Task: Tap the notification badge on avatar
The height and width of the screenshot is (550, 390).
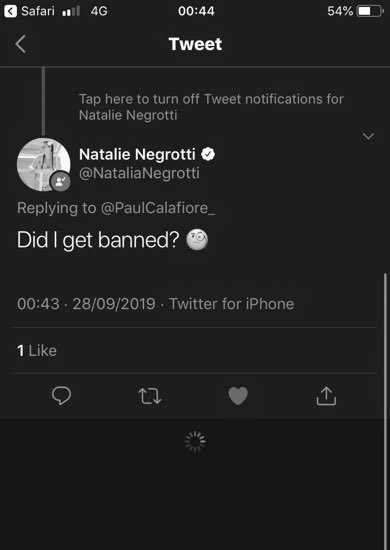Action: [x=61, y=181]
